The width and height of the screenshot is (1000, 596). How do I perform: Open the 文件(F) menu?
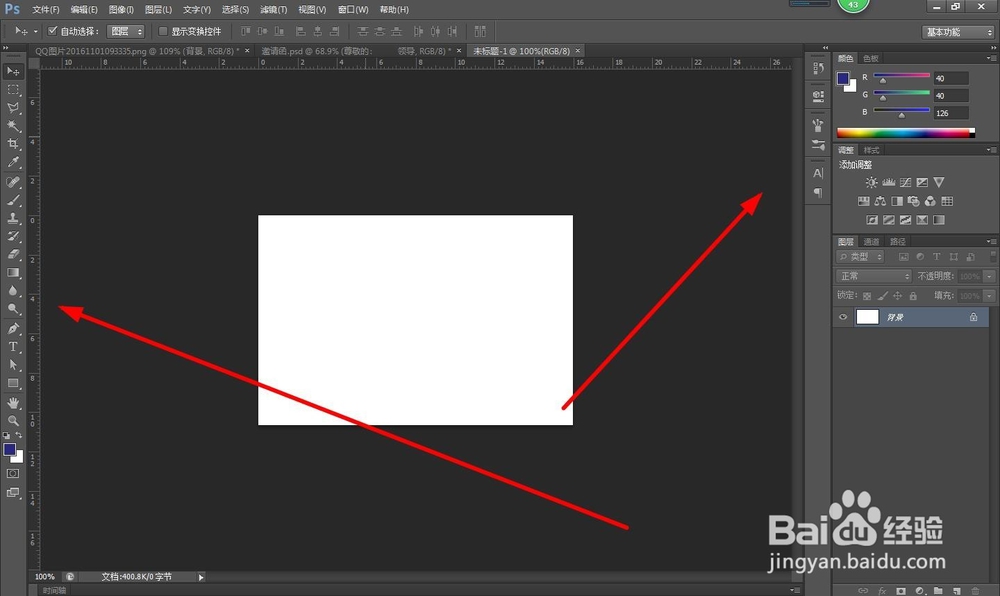(x=45, y=10)
